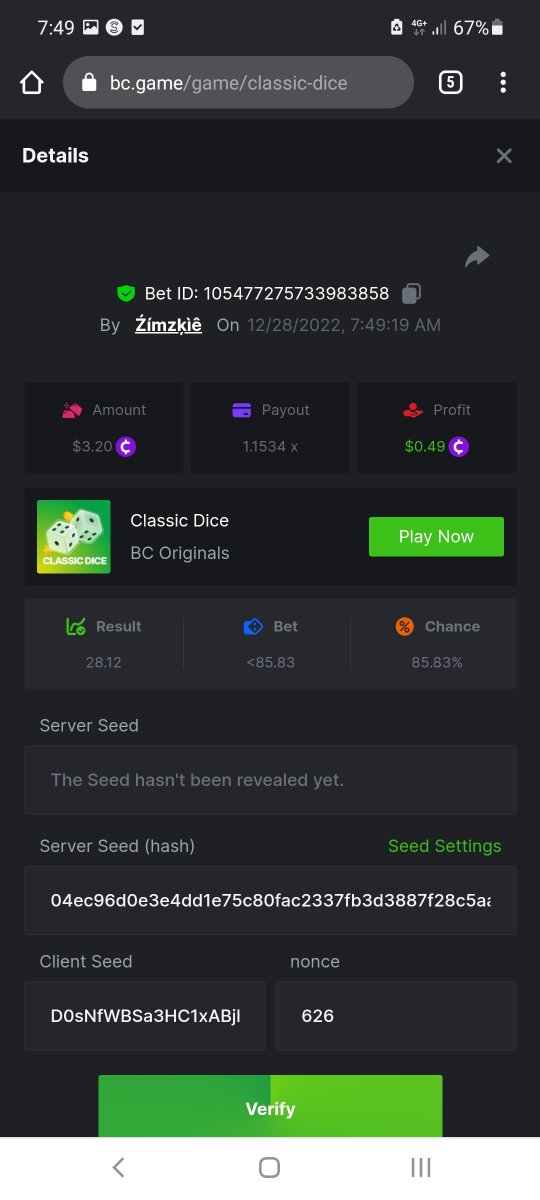Close the Details panel

pyautogui.click(x=504, y=155)
